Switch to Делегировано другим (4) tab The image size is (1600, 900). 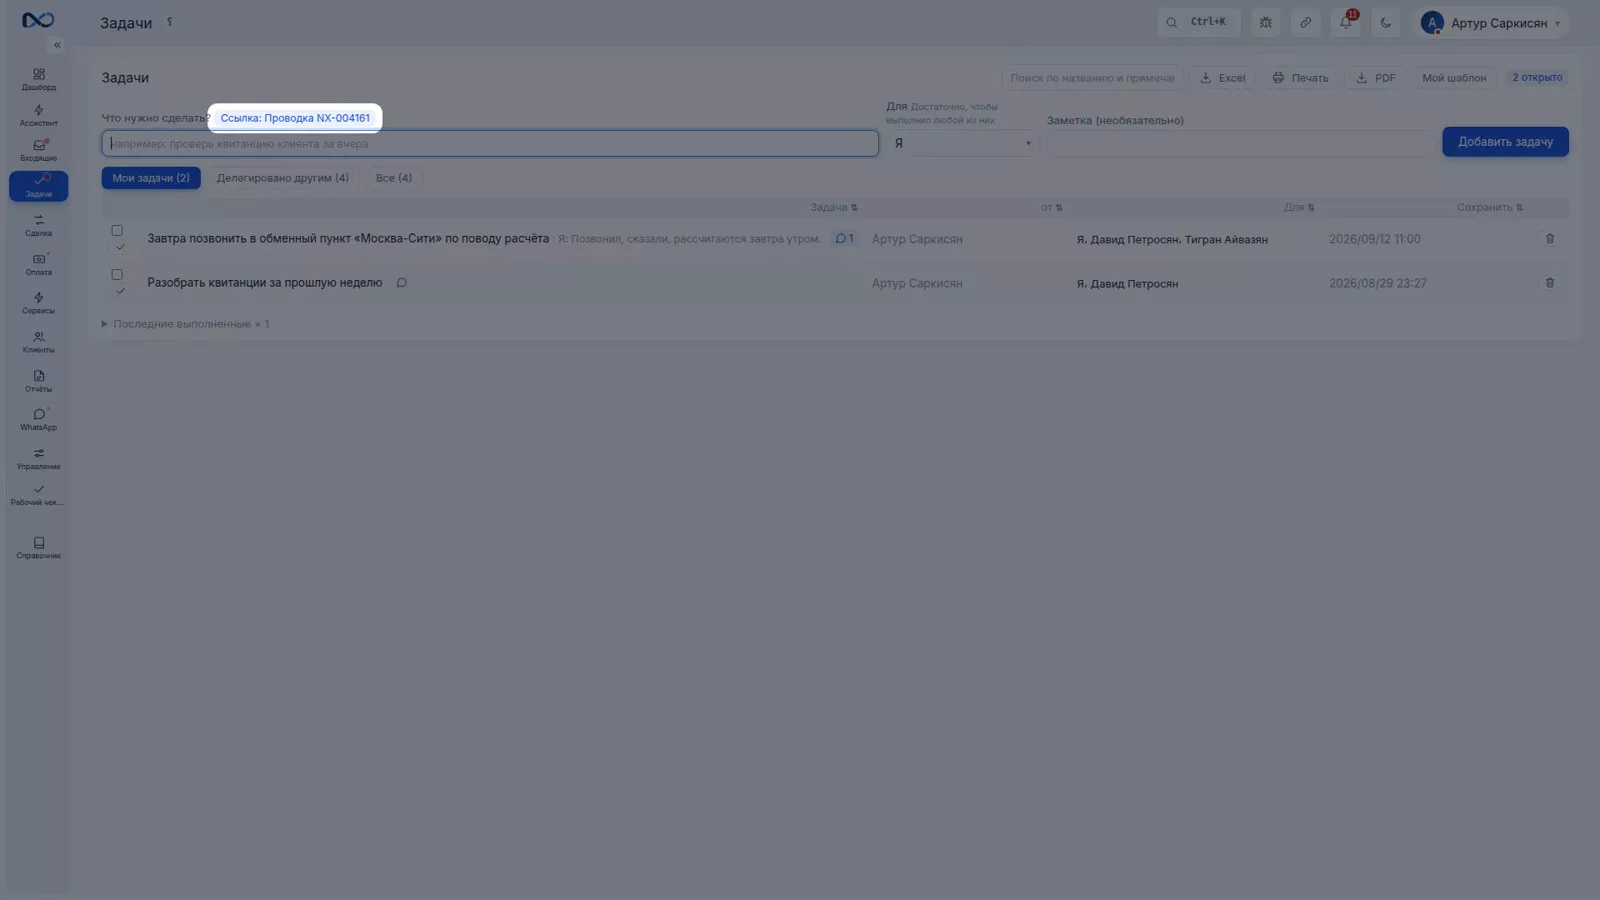click(283, 178)
